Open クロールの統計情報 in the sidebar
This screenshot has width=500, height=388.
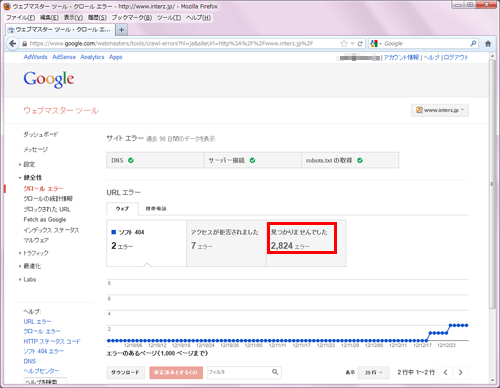[x=48, y=199]
